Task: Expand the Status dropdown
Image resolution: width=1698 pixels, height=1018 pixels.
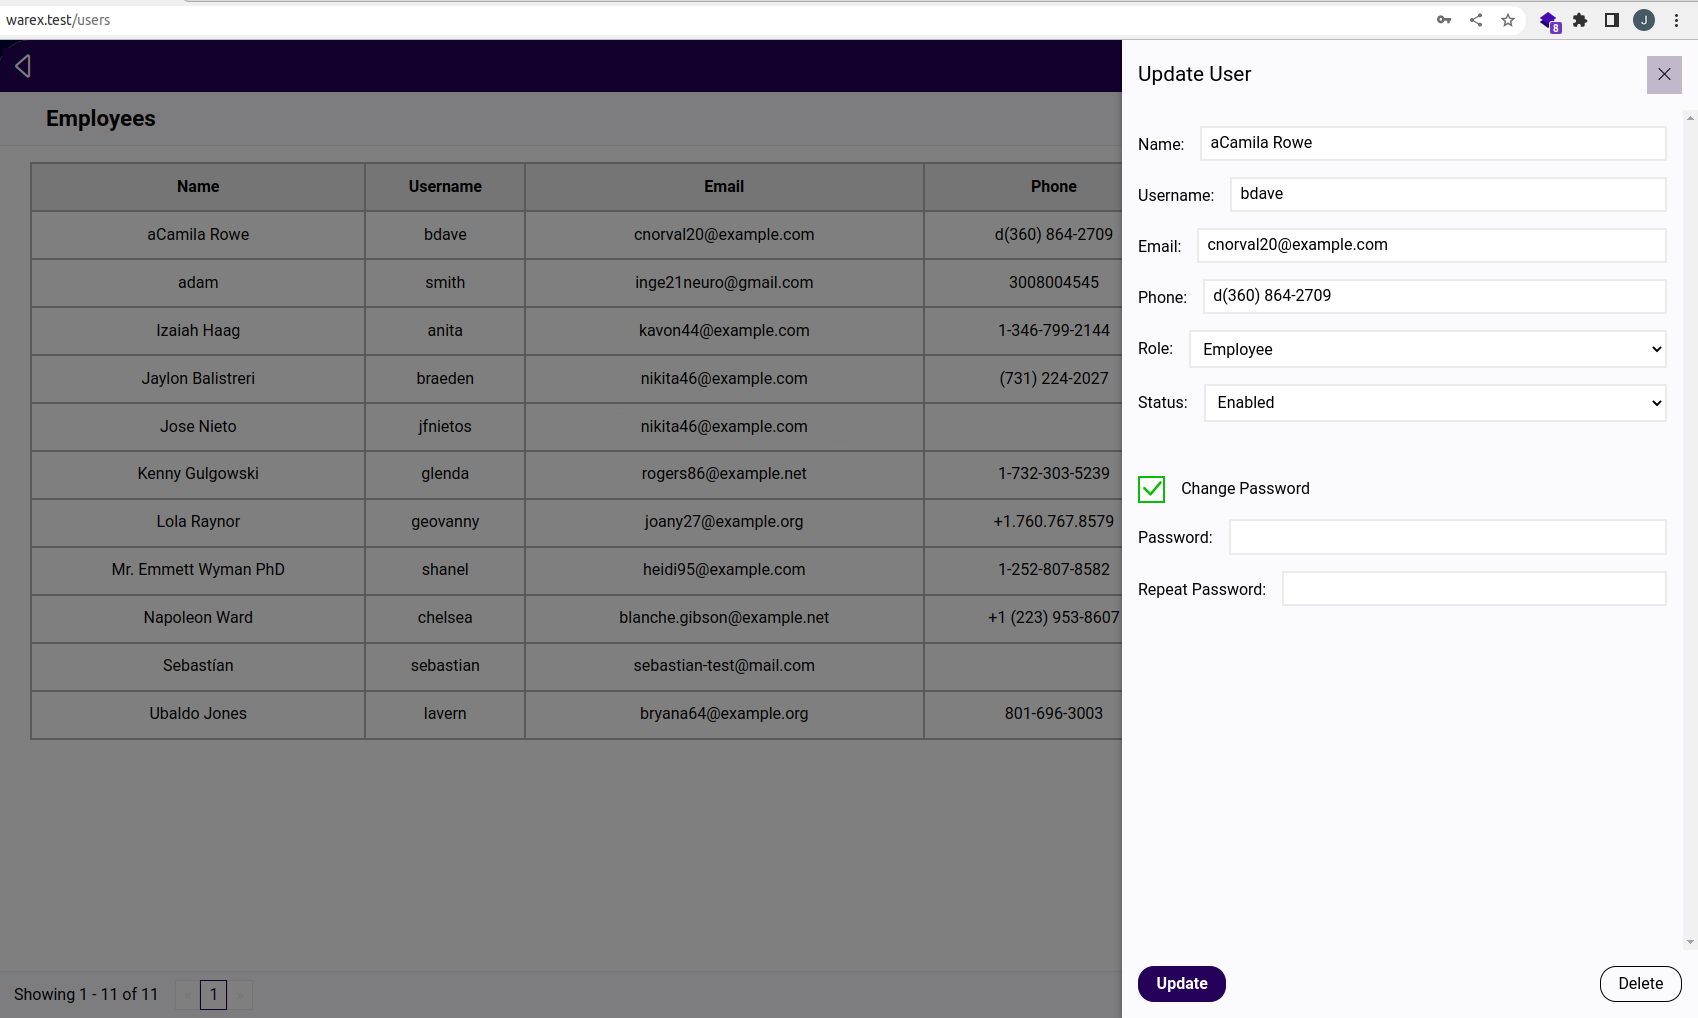Action: 1434,403
